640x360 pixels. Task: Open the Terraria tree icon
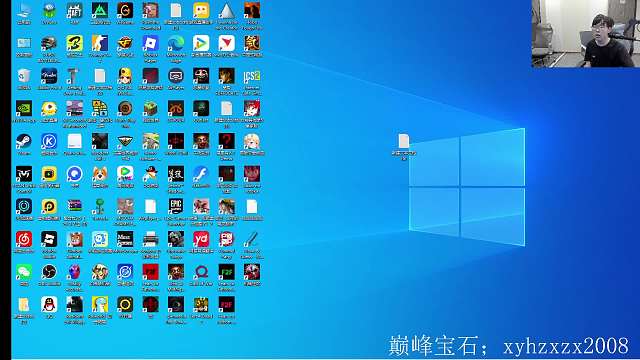(x=100, y=207)
